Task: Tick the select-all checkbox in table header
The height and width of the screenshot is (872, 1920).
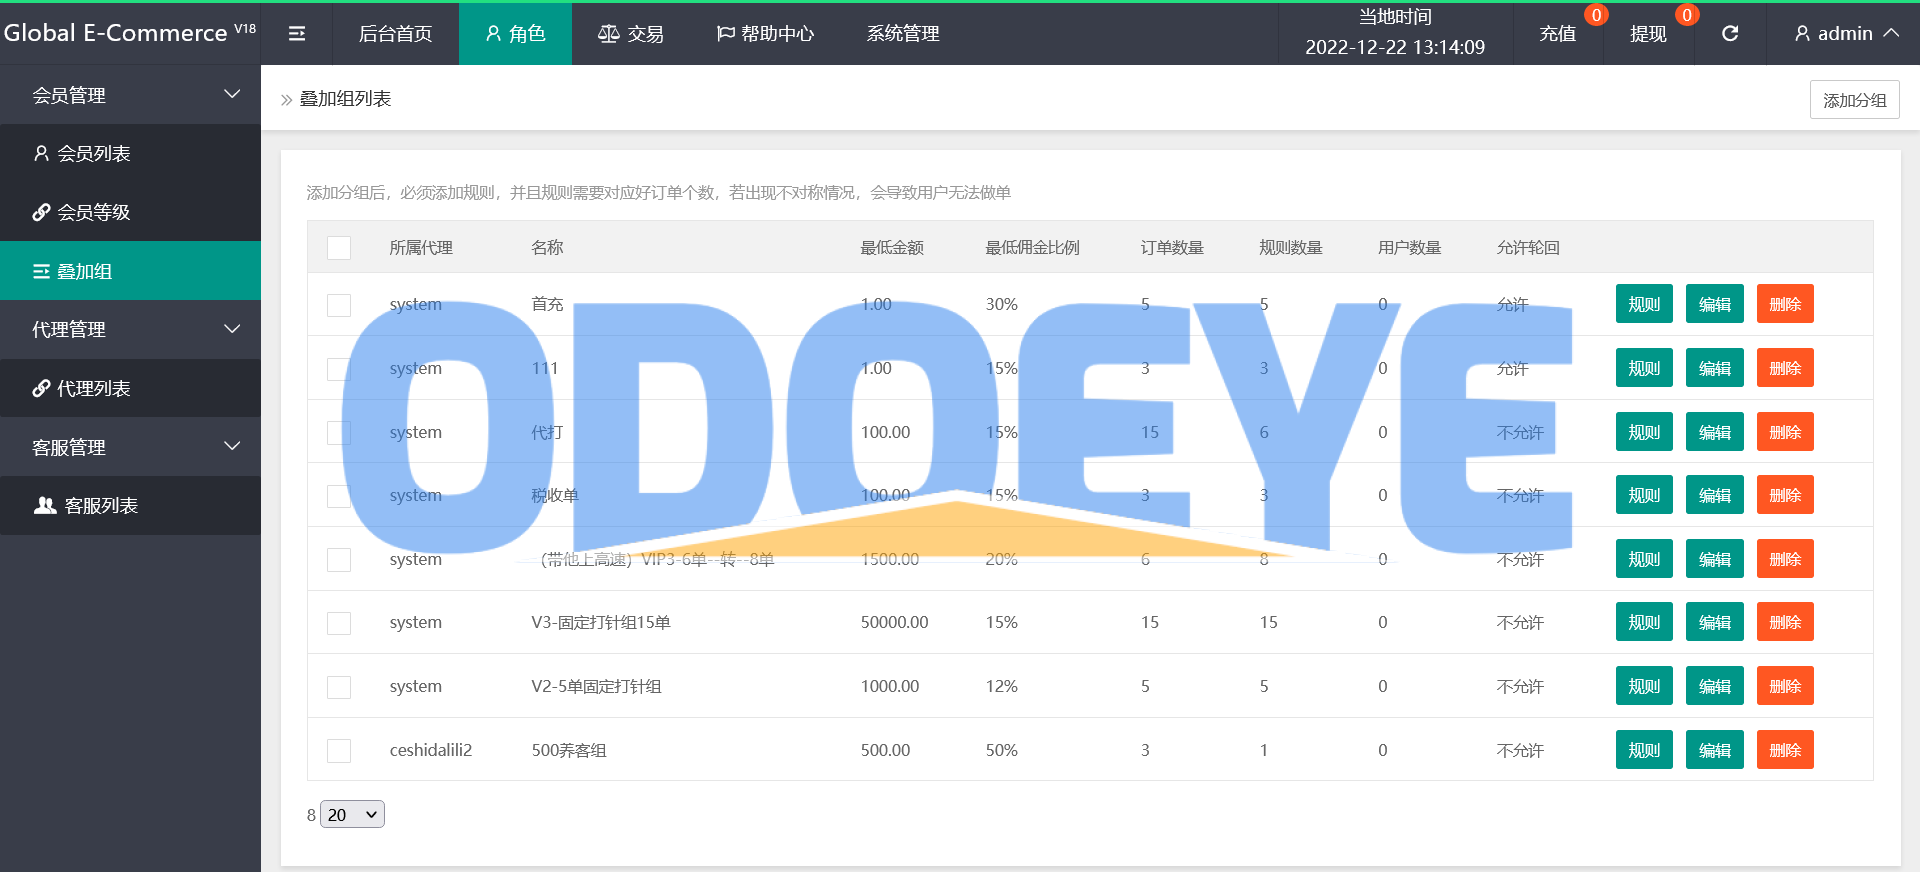Action: click(339, 248)
